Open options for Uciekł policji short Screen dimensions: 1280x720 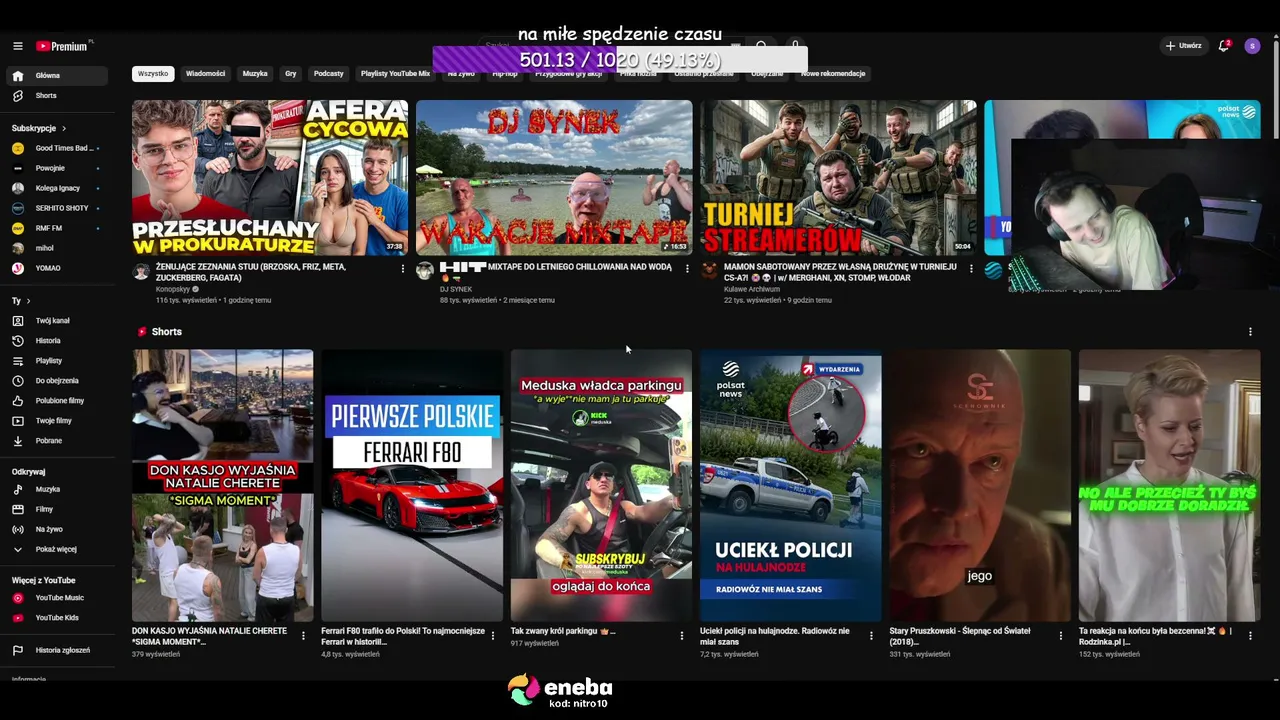pyautogui.click(x=871, y=636)
